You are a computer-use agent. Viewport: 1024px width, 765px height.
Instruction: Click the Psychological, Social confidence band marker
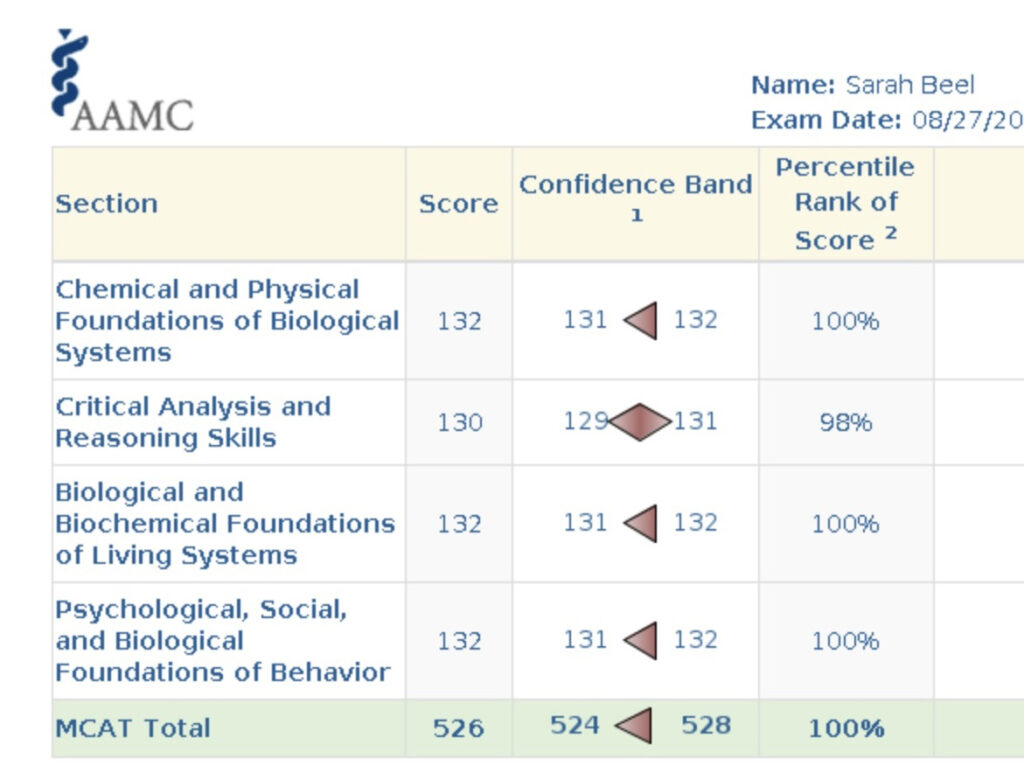click(641, 640)
